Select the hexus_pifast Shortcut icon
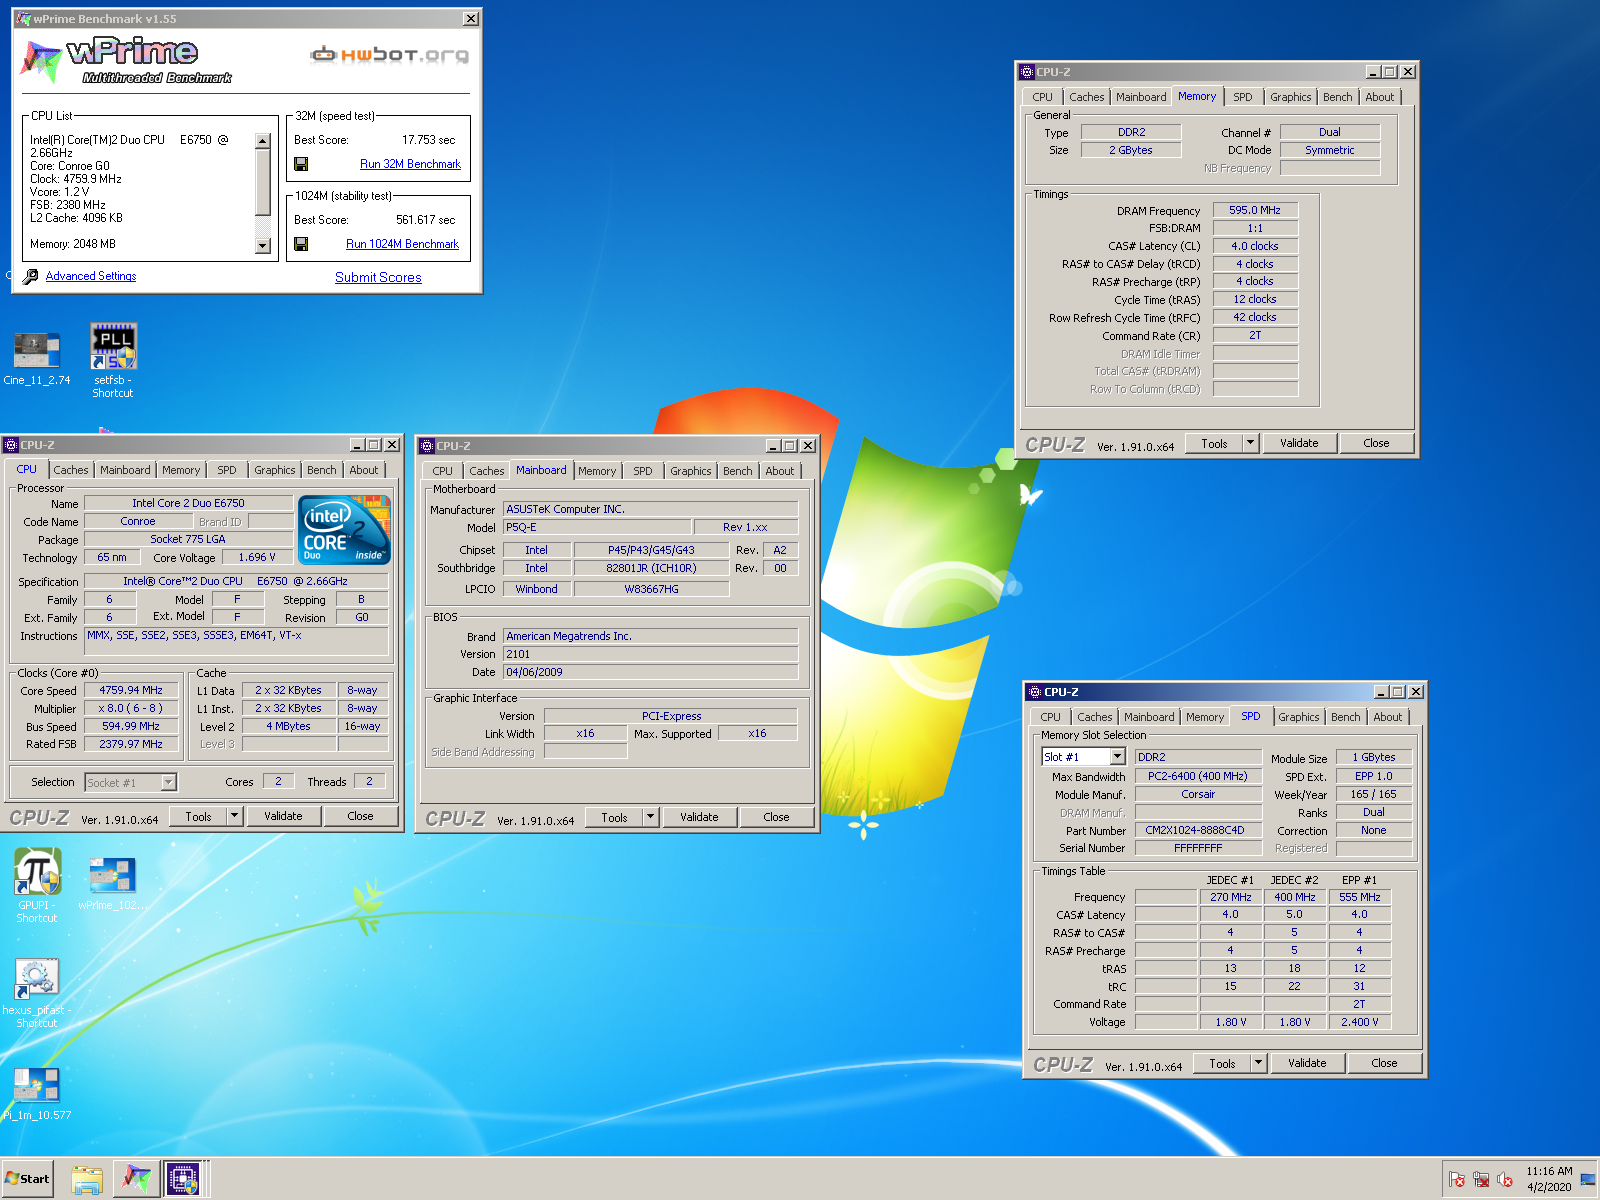 pyautogui.click(x=37, y=993)
